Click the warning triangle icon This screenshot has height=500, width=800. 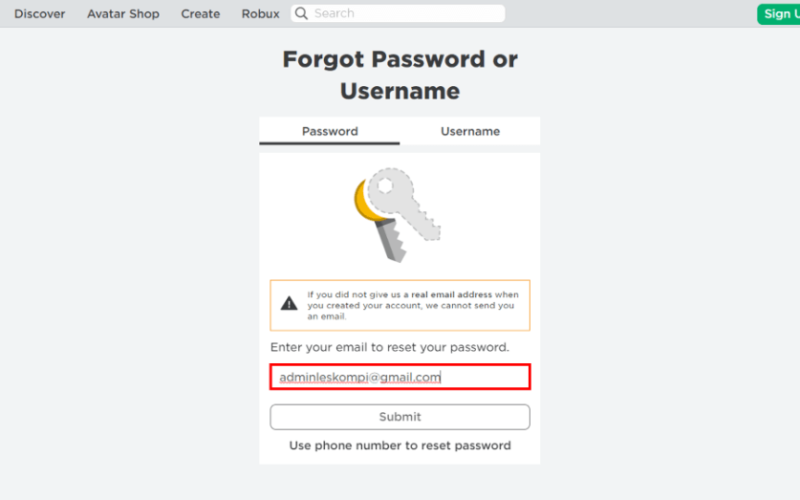pyautogui.click(x=289, y=304)
